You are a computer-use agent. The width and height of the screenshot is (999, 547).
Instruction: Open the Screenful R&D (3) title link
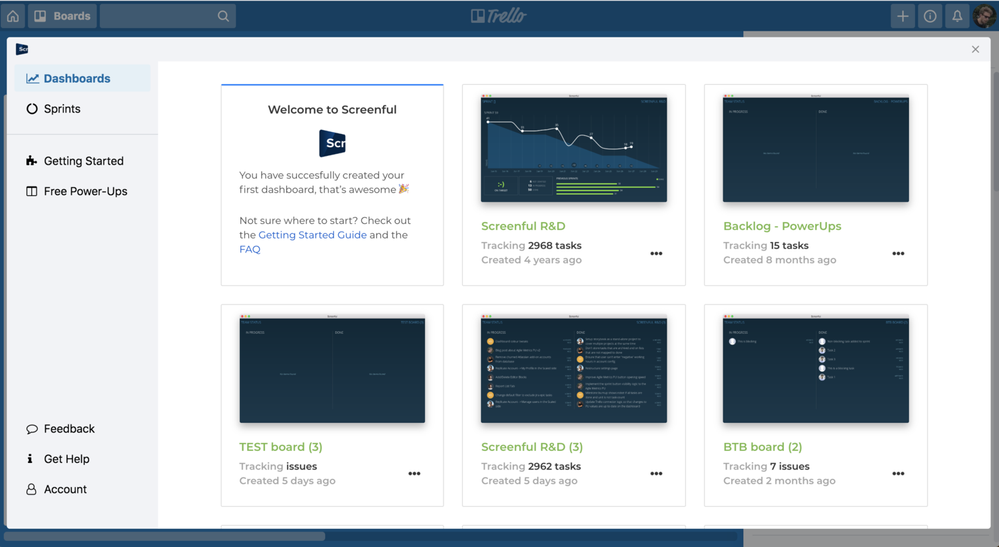pos(532,447)
